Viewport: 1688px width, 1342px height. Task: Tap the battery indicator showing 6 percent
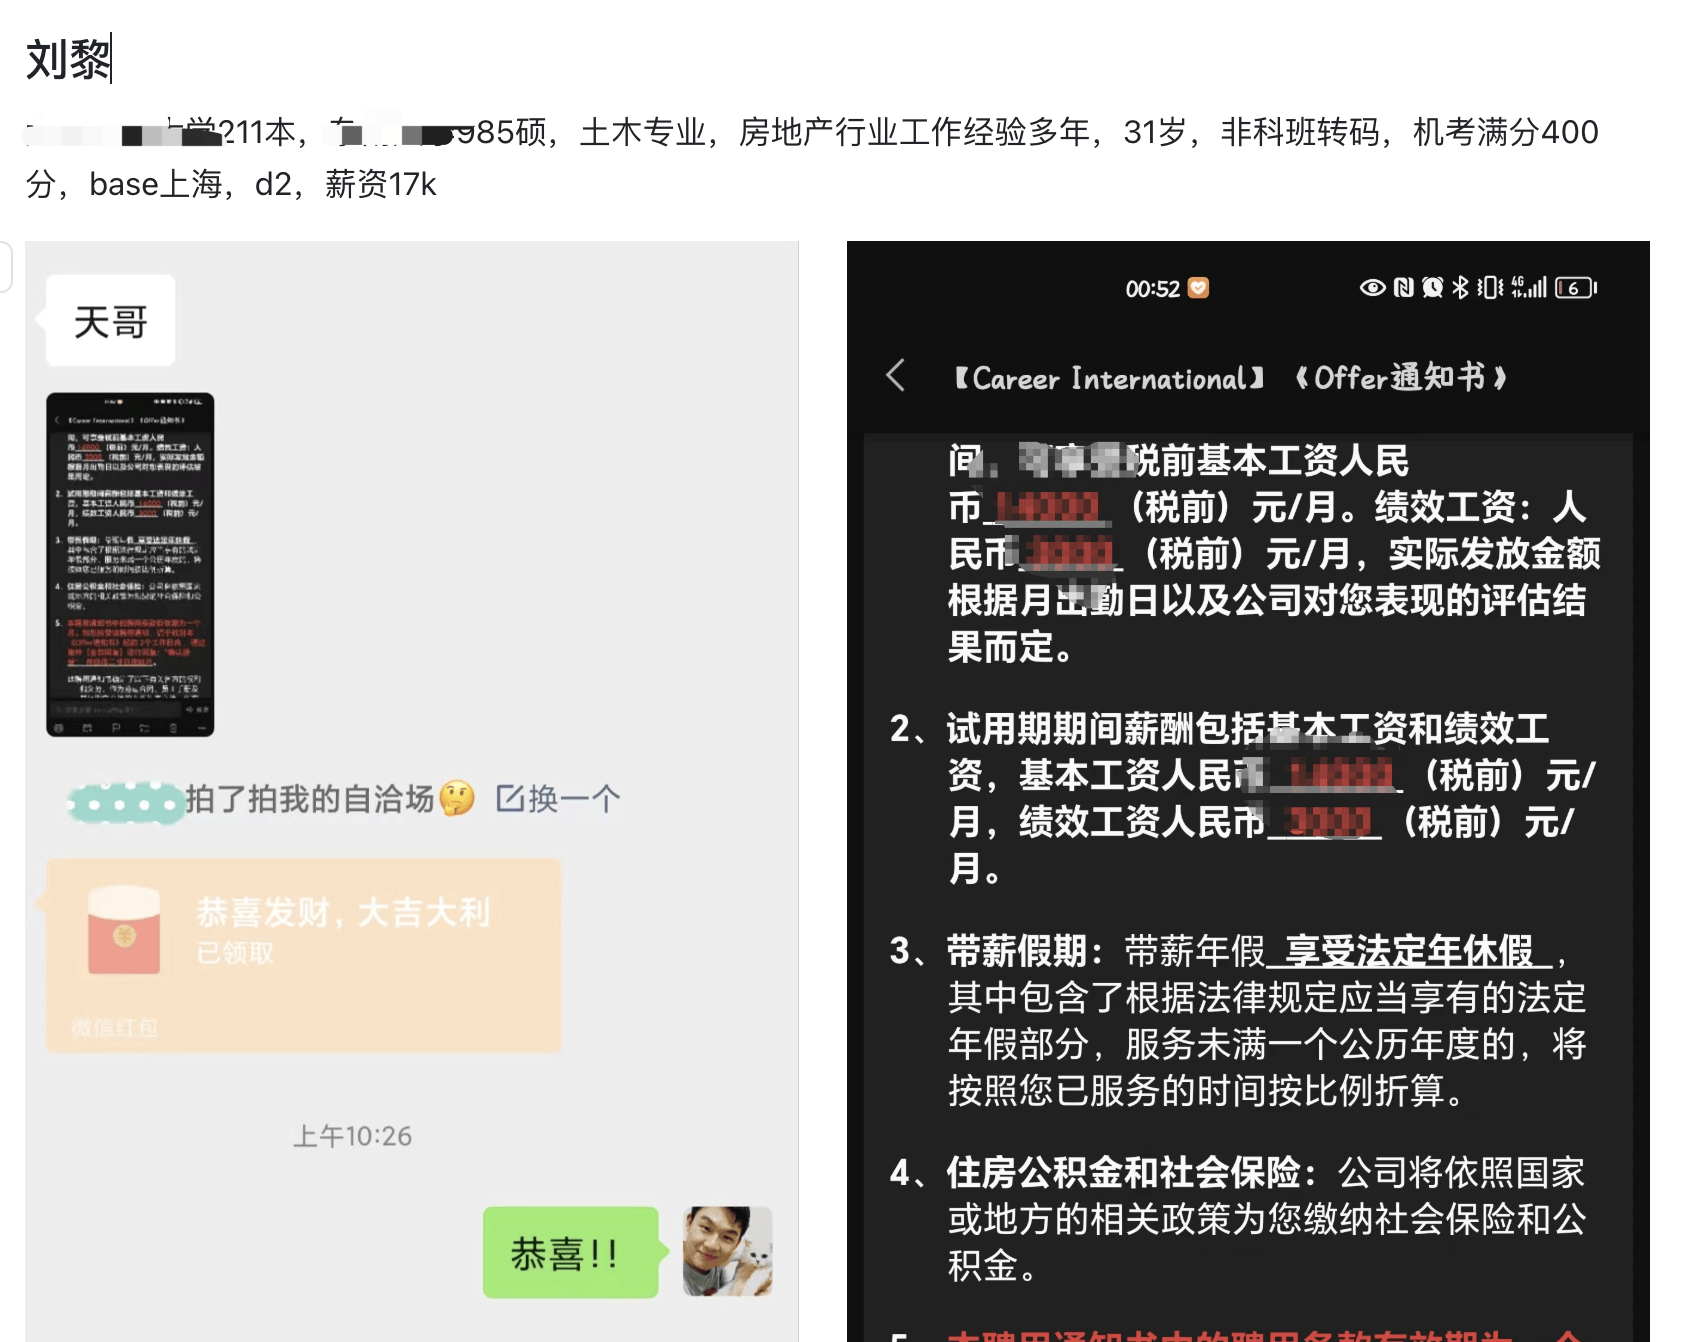coord(1573,287)
